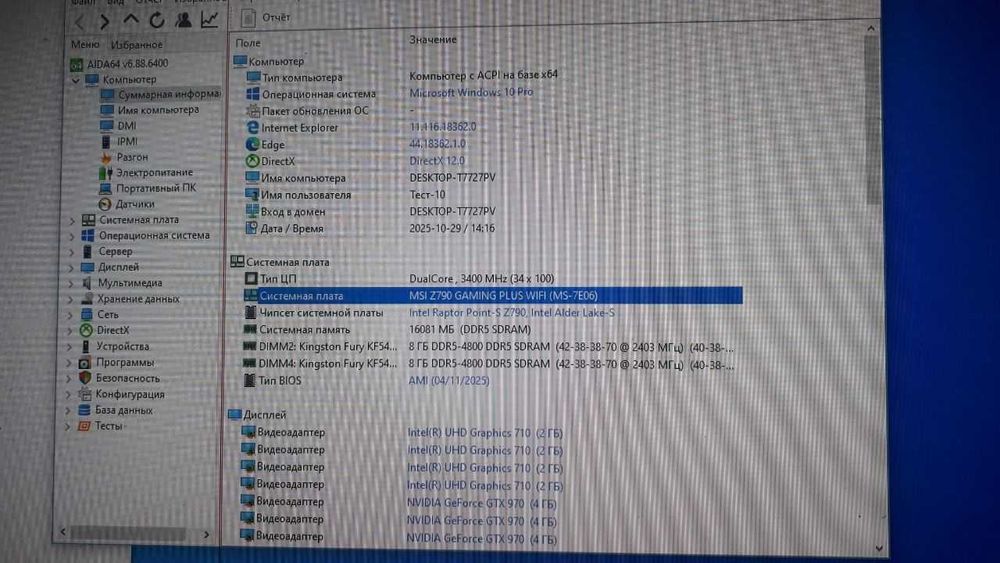Select the Системная память row
Screen dimensions: 1000x563
pos(387,330)
